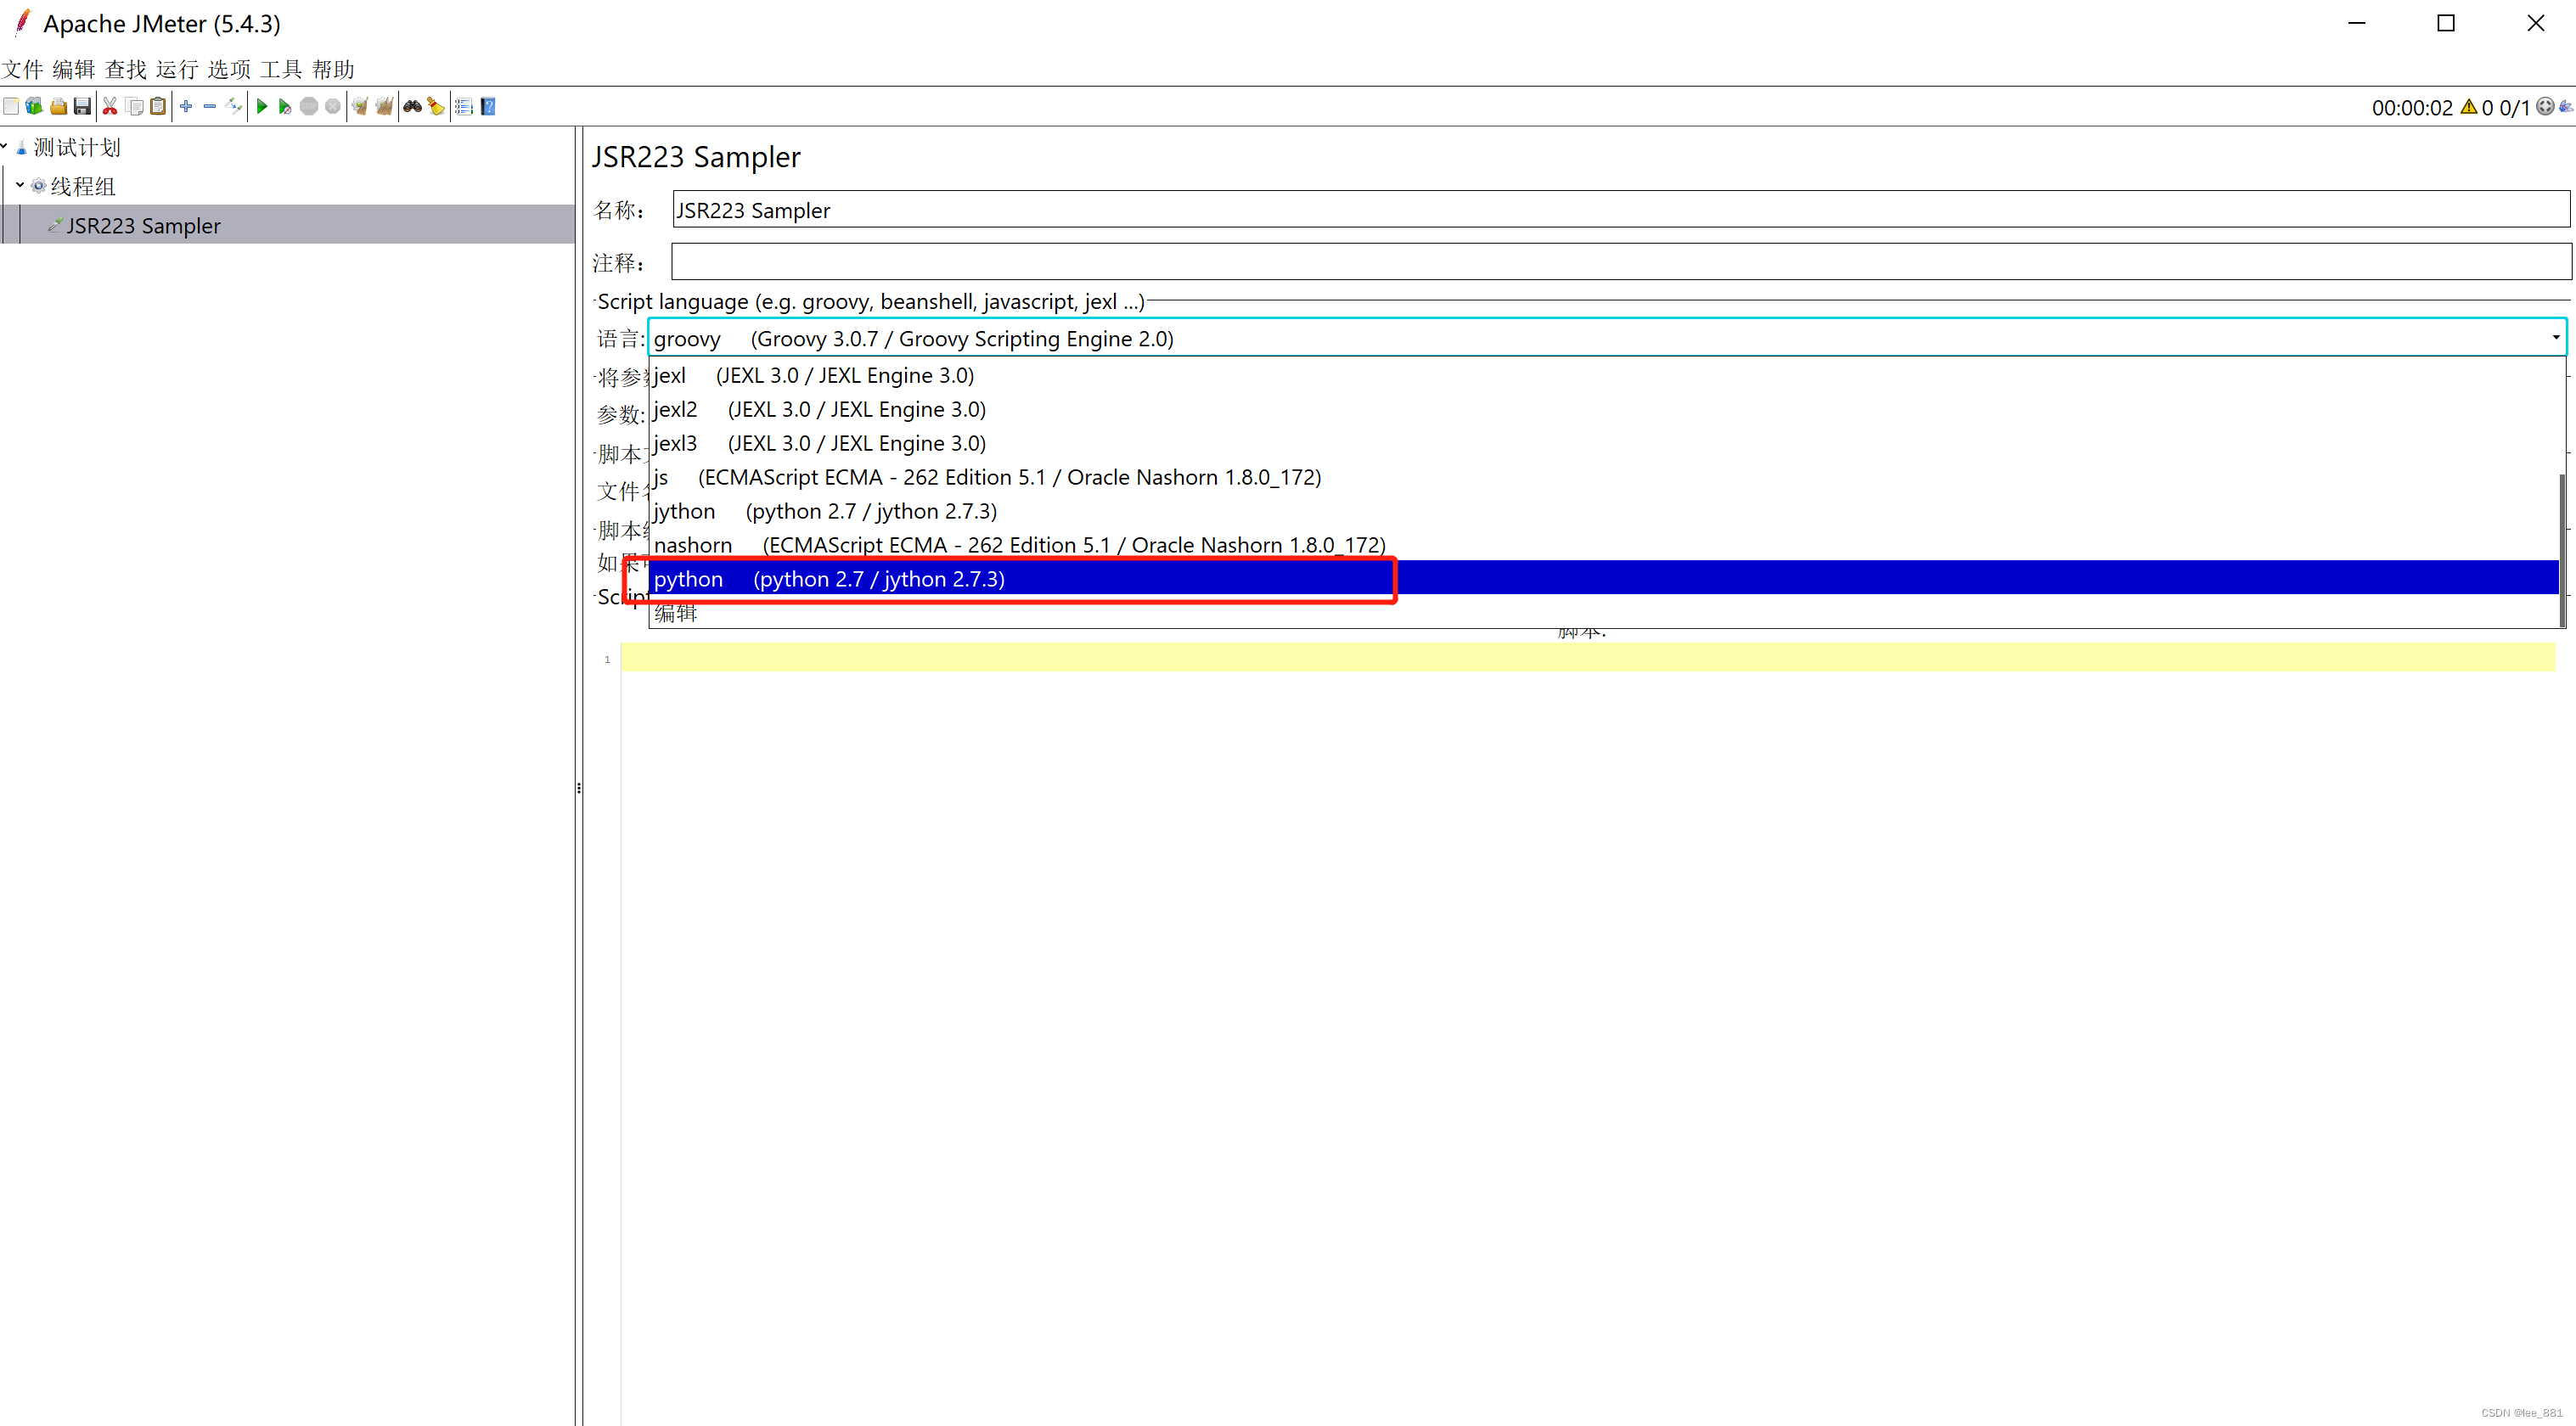Click the language list scrollbar thumb

2562,549
